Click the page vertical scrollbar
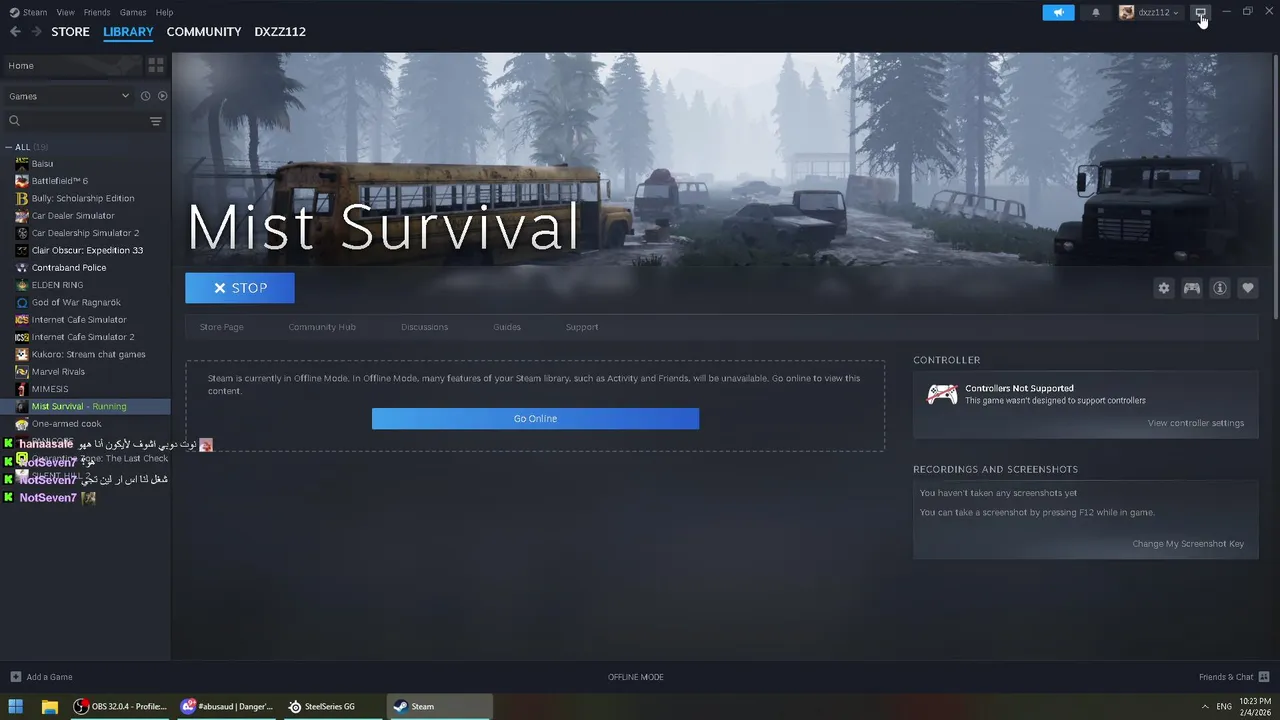This screenshot has width=1280, height=720. (x=1276, y=185)
